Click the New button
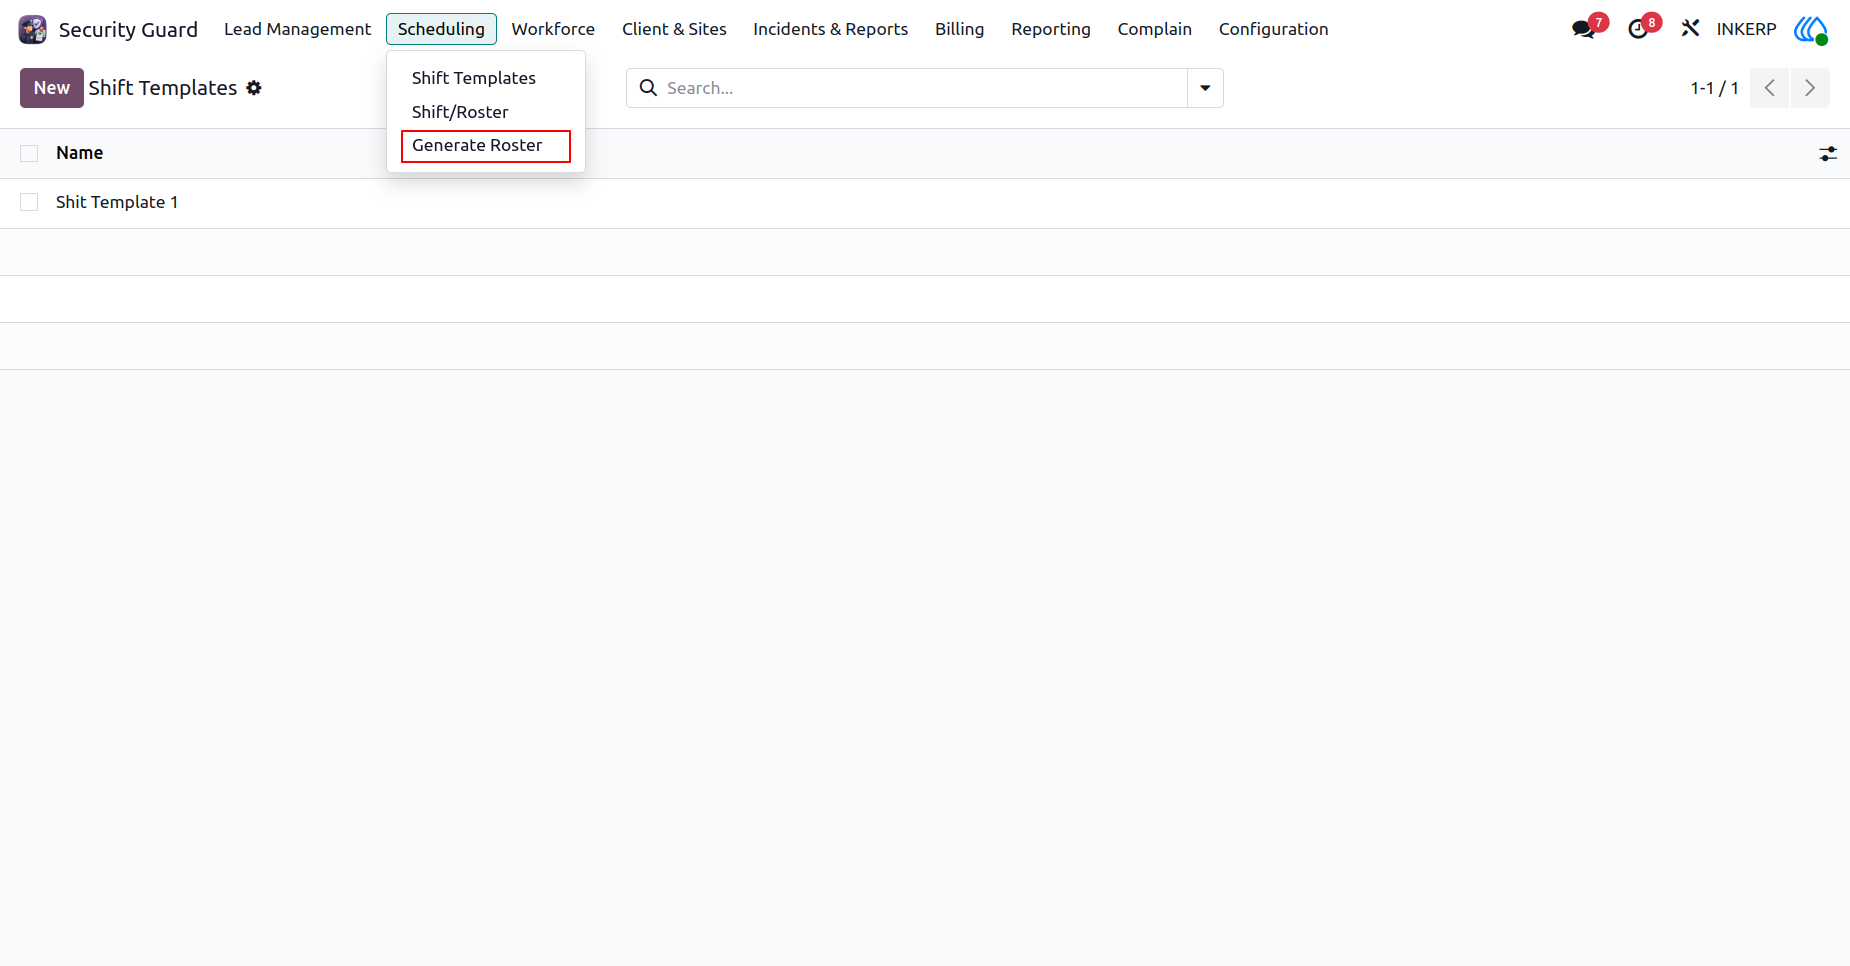 pyautogui.click(x=52, y=88)
